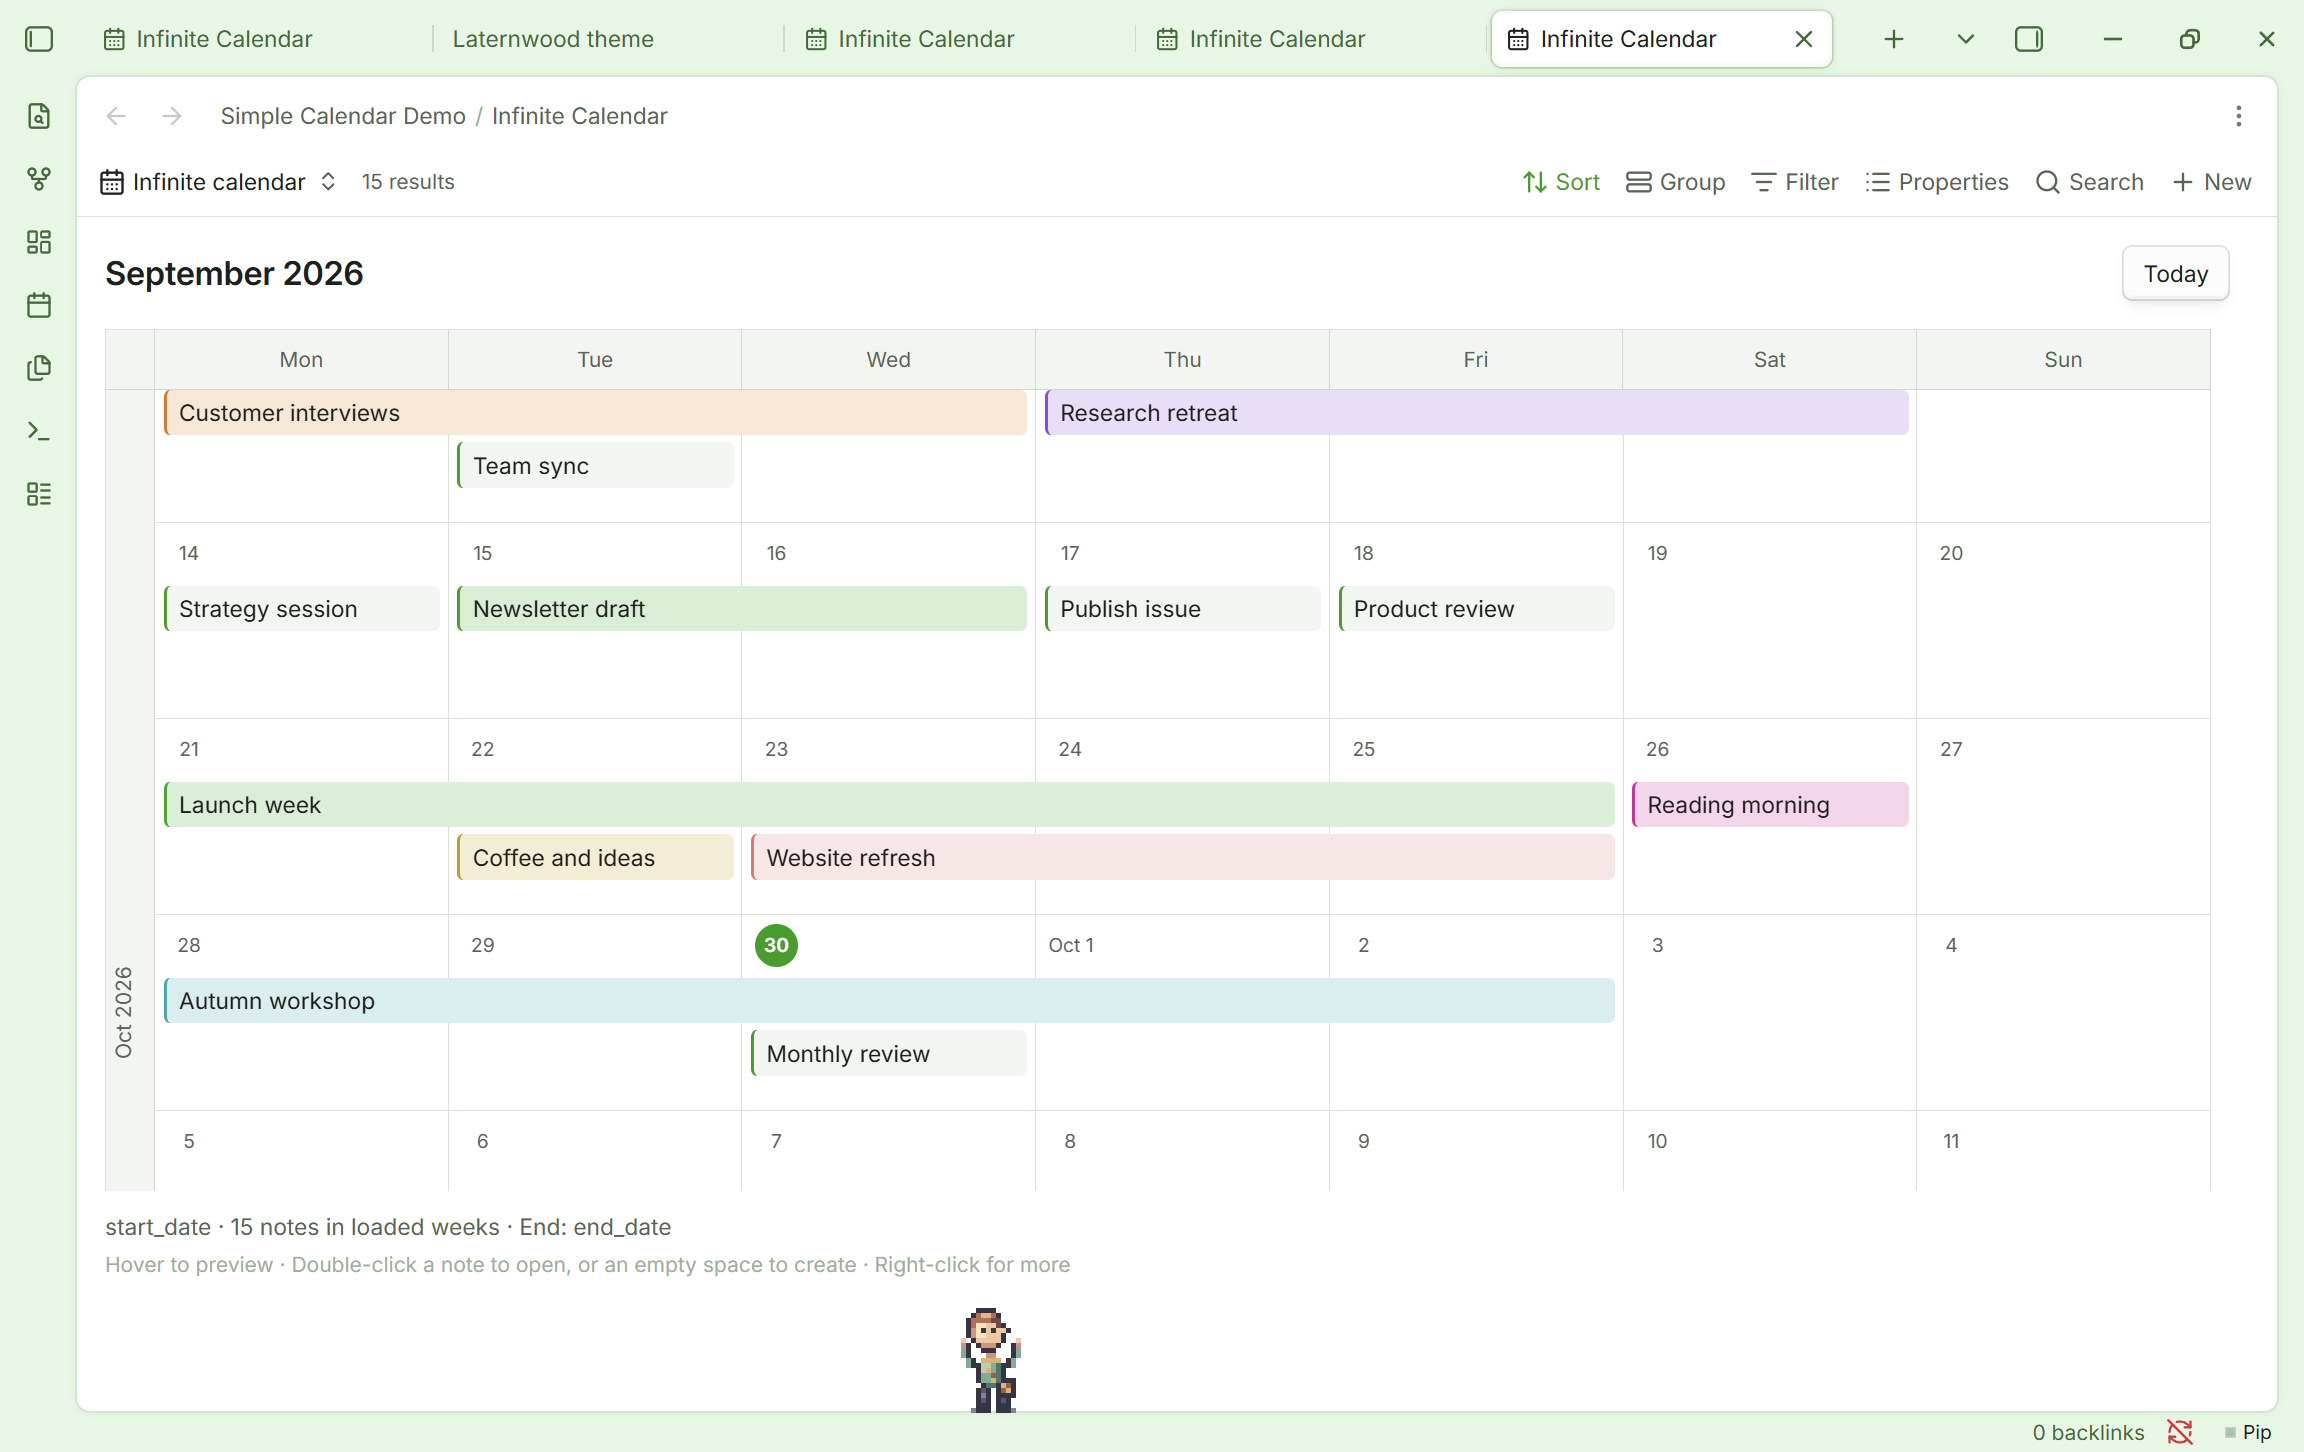The width and height of the screenshot is (2304, 1452).
Task: Click date 27 in the calendar
Action: tap(1951, 749)
